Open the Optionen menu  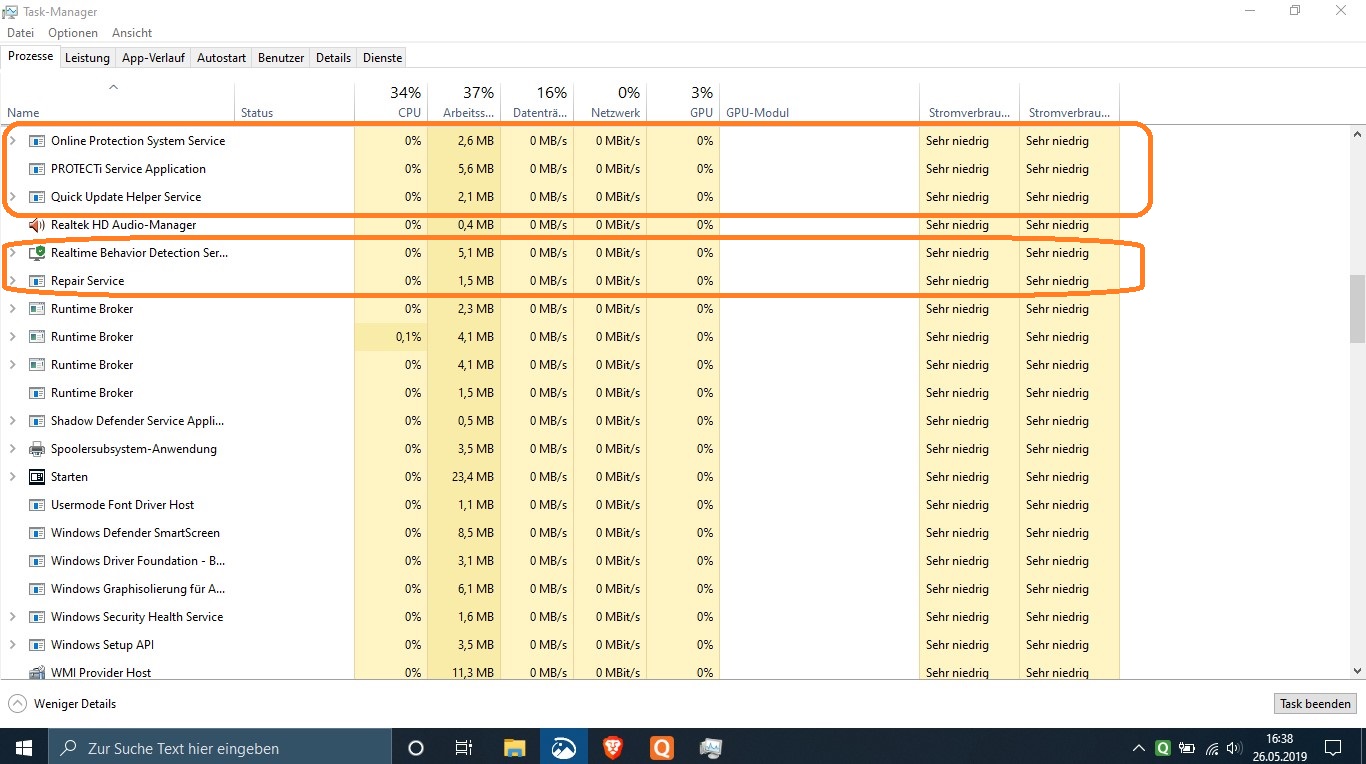[73, 33]
